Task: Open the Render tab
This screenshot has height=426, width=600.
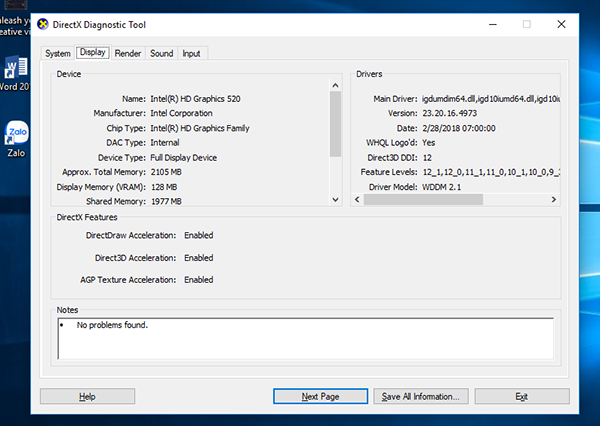Action: coord(128,53)
